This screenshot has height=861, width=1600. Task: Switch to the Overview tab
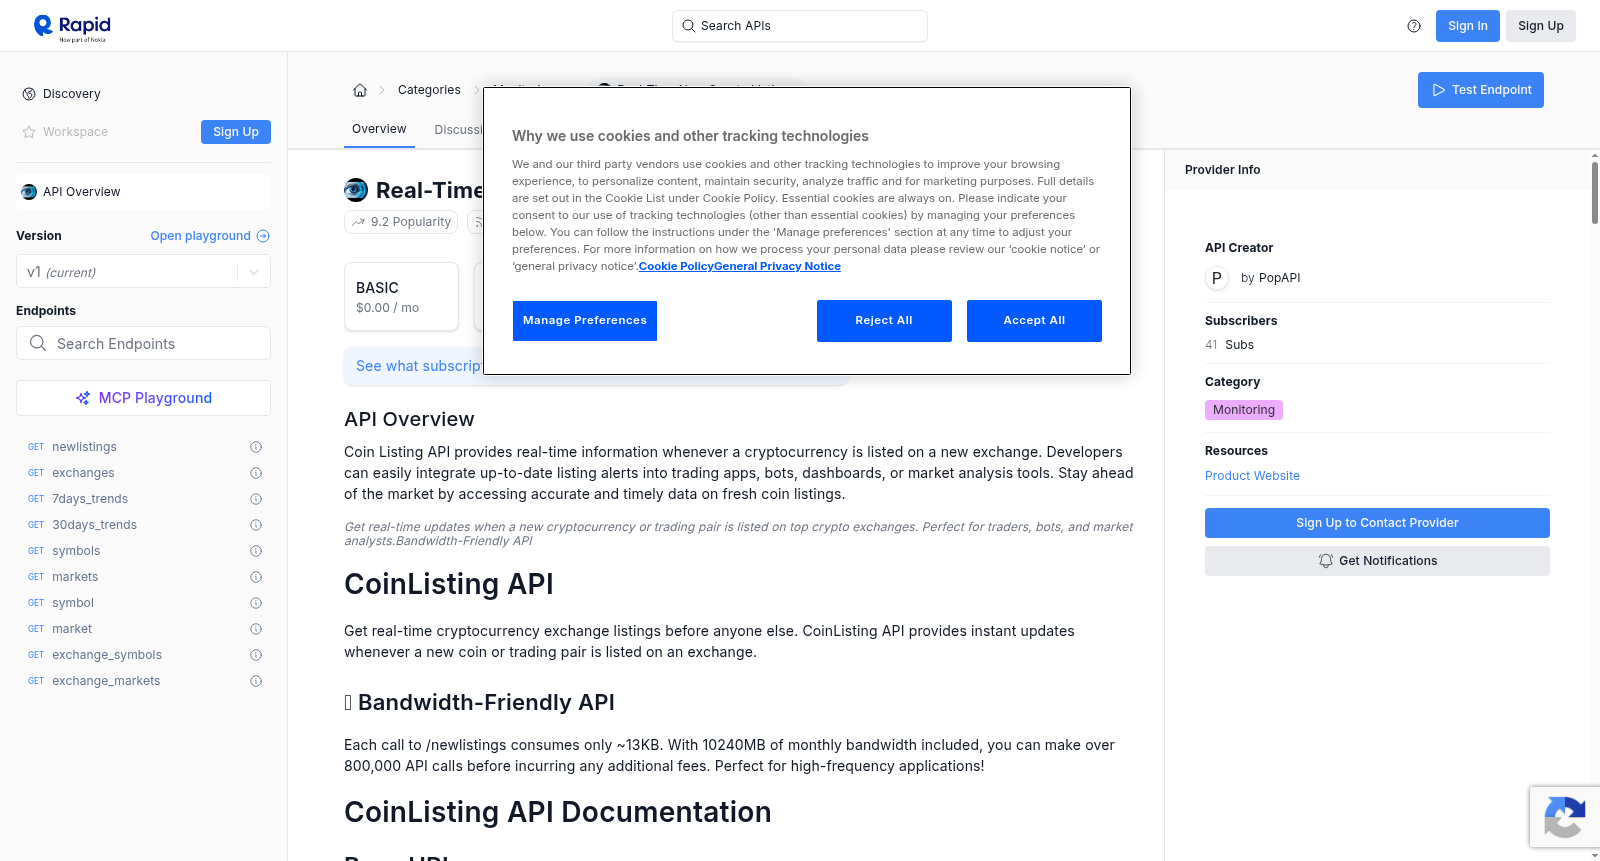click(379, 129)
